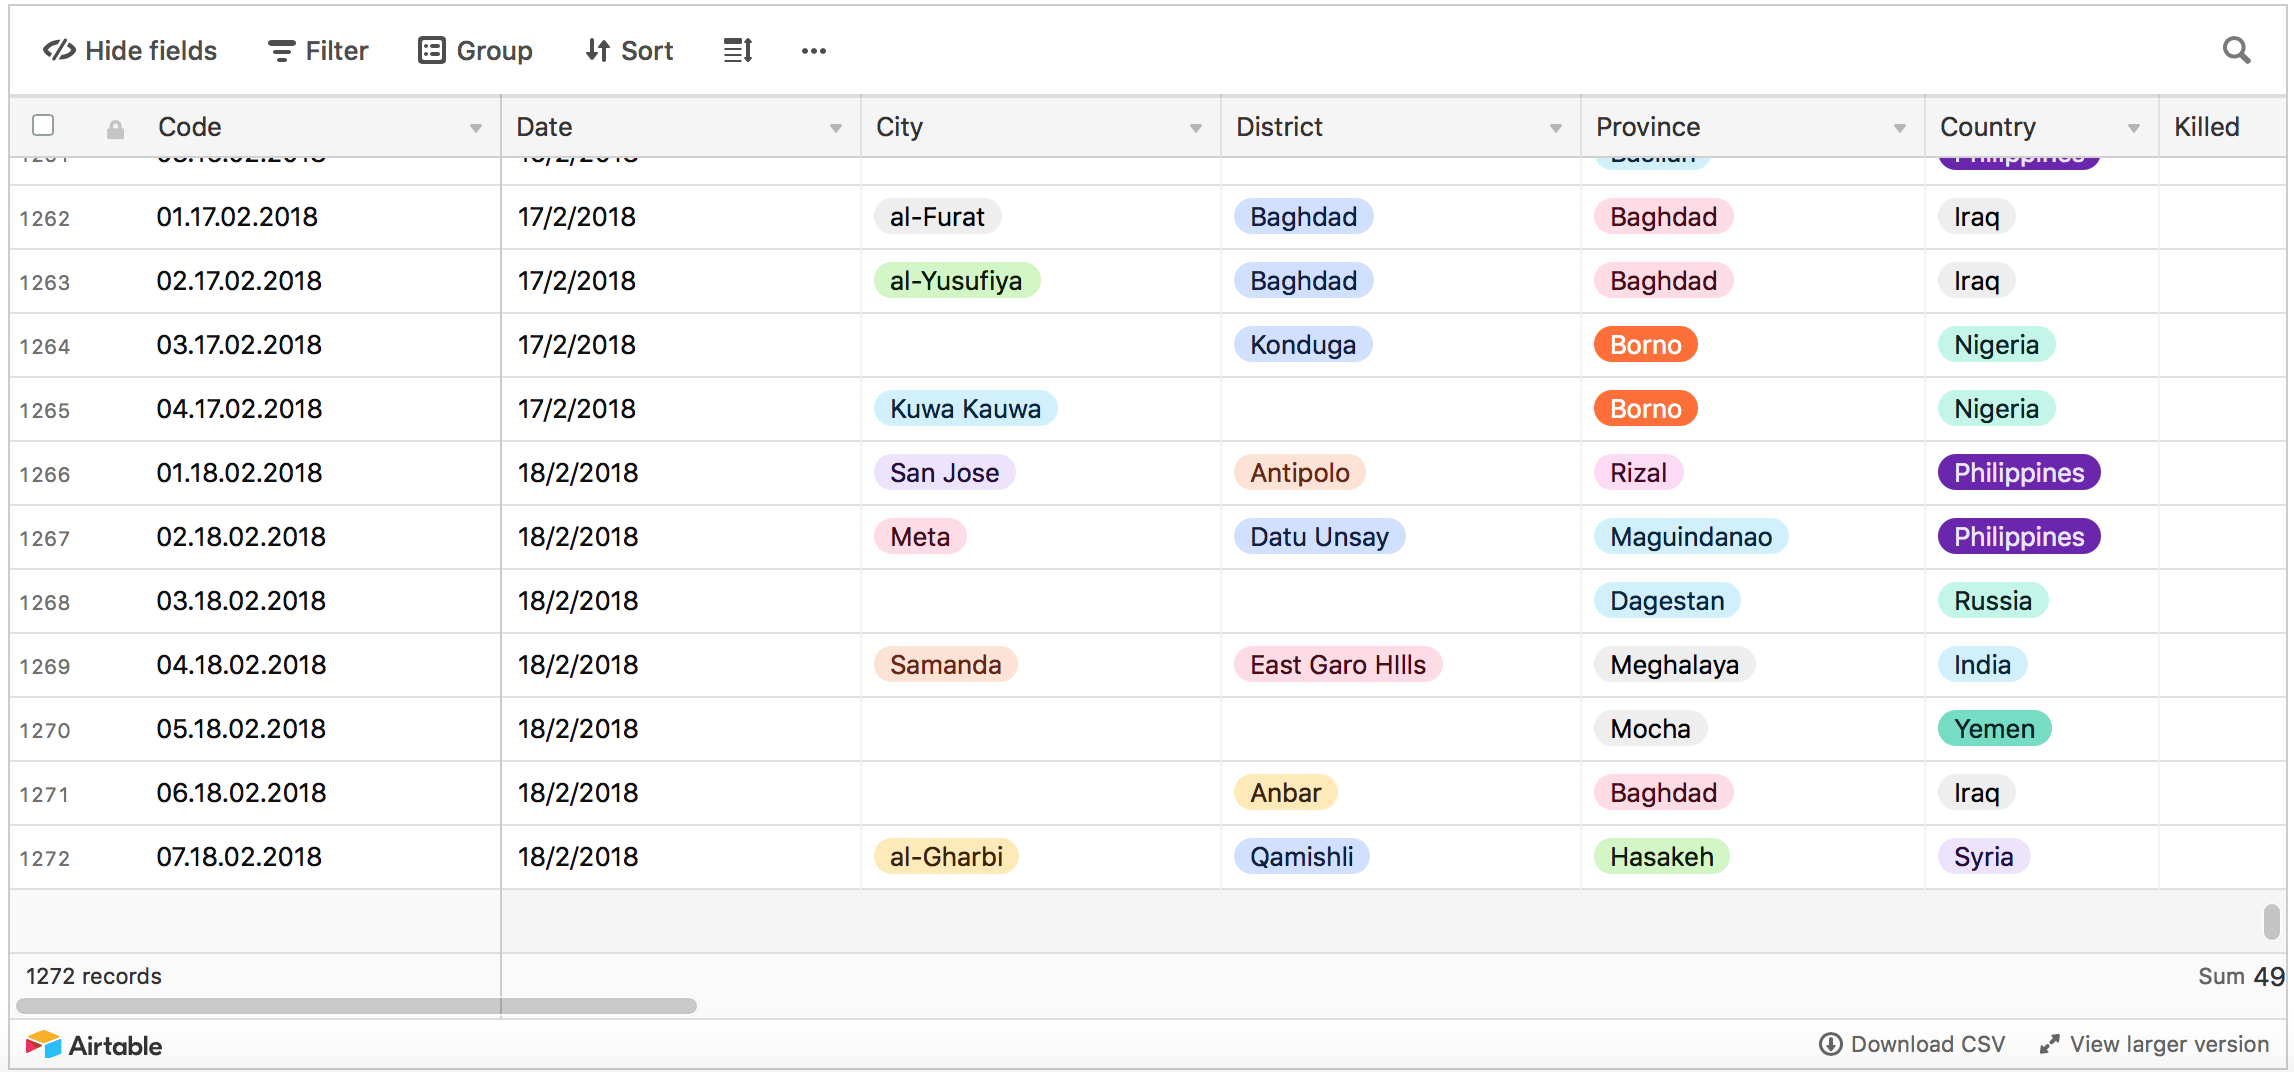Click the Qamishli district tag
The width and height of the screenshot is (2294, 1072).
tap(1301, 857)
